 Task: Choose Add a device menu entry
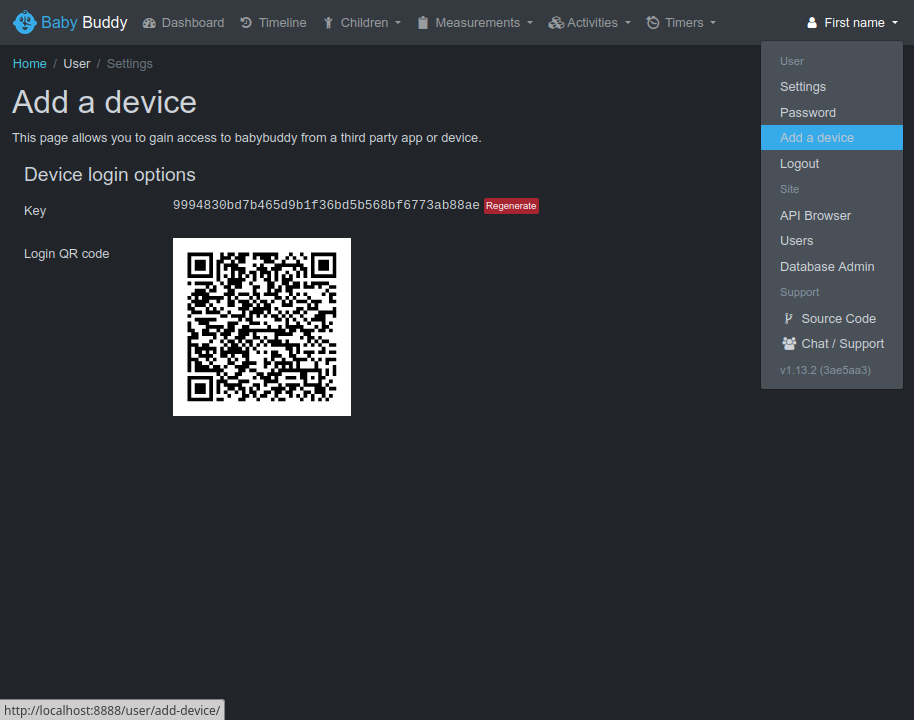[832, 138]
